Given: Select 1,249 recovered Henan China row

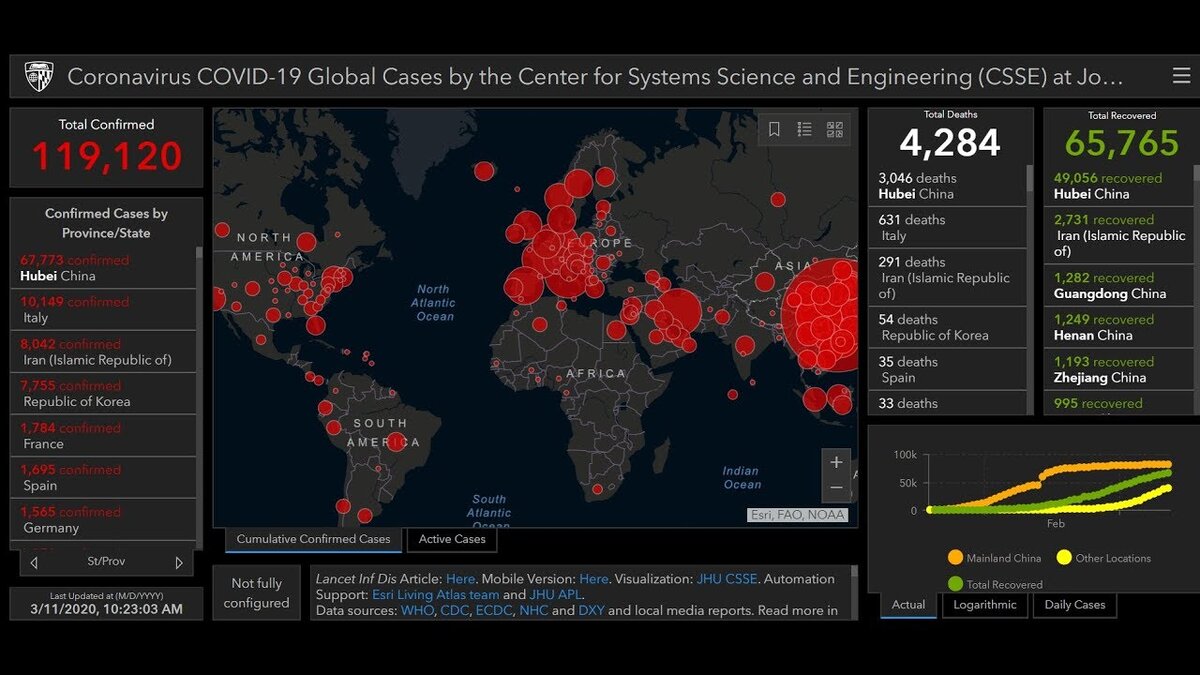Looking at the screenshot, I should pyautogui.click(x=1119, y=328).
